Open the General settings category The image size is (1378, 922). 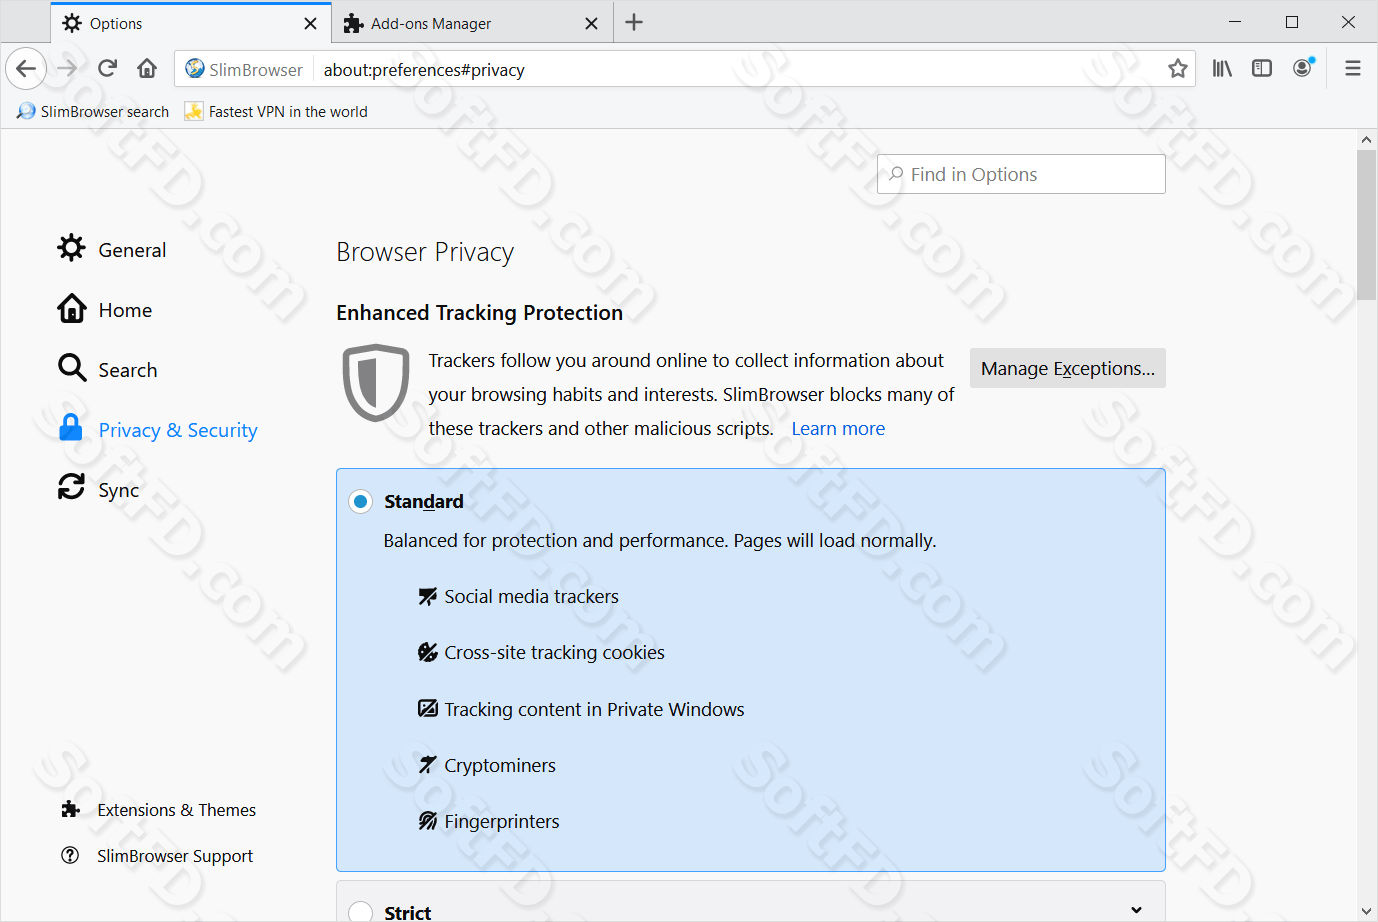click(112, 249)
